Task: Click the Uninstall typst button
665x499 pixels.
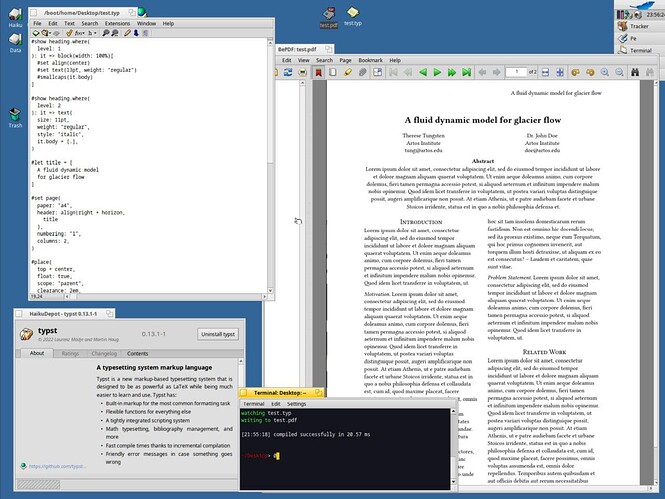Action: [218, 334]
